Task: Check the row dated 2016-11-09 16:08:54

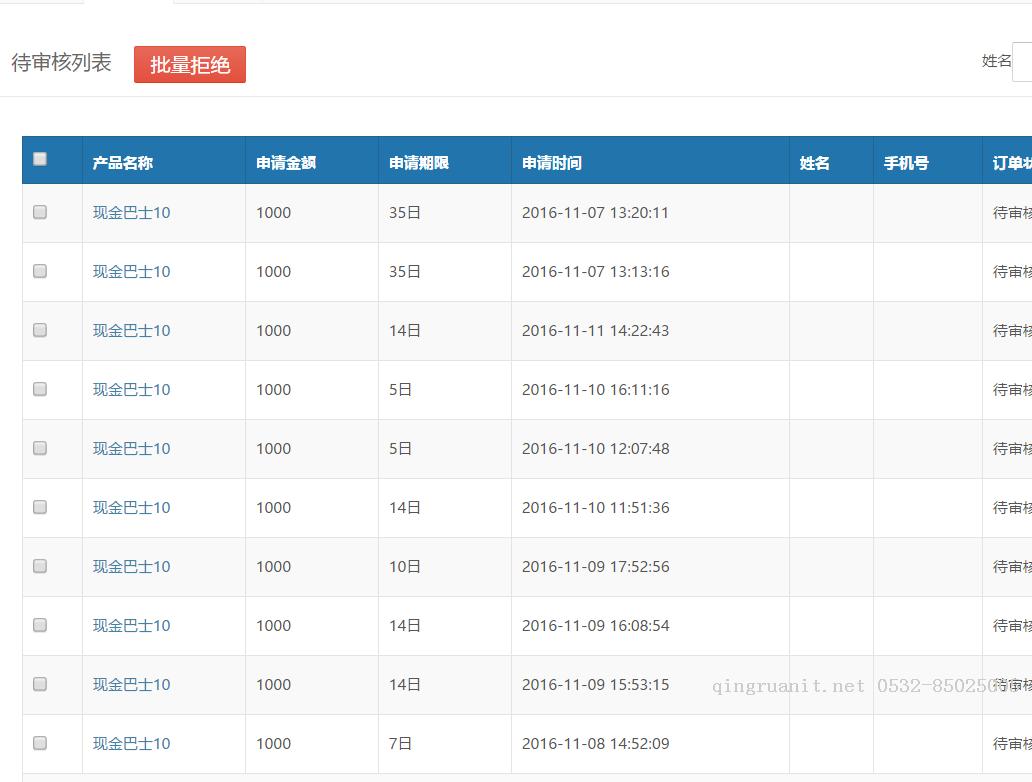Action: [x=40, y=625]
